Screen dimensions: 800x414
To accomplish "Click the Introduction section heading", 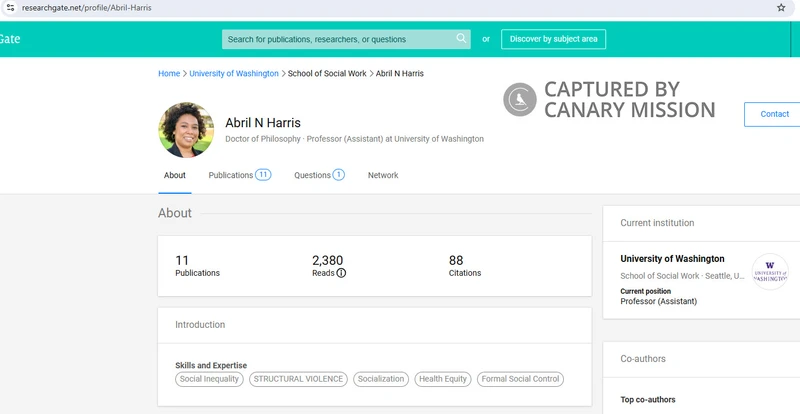I will coord(200,325).
